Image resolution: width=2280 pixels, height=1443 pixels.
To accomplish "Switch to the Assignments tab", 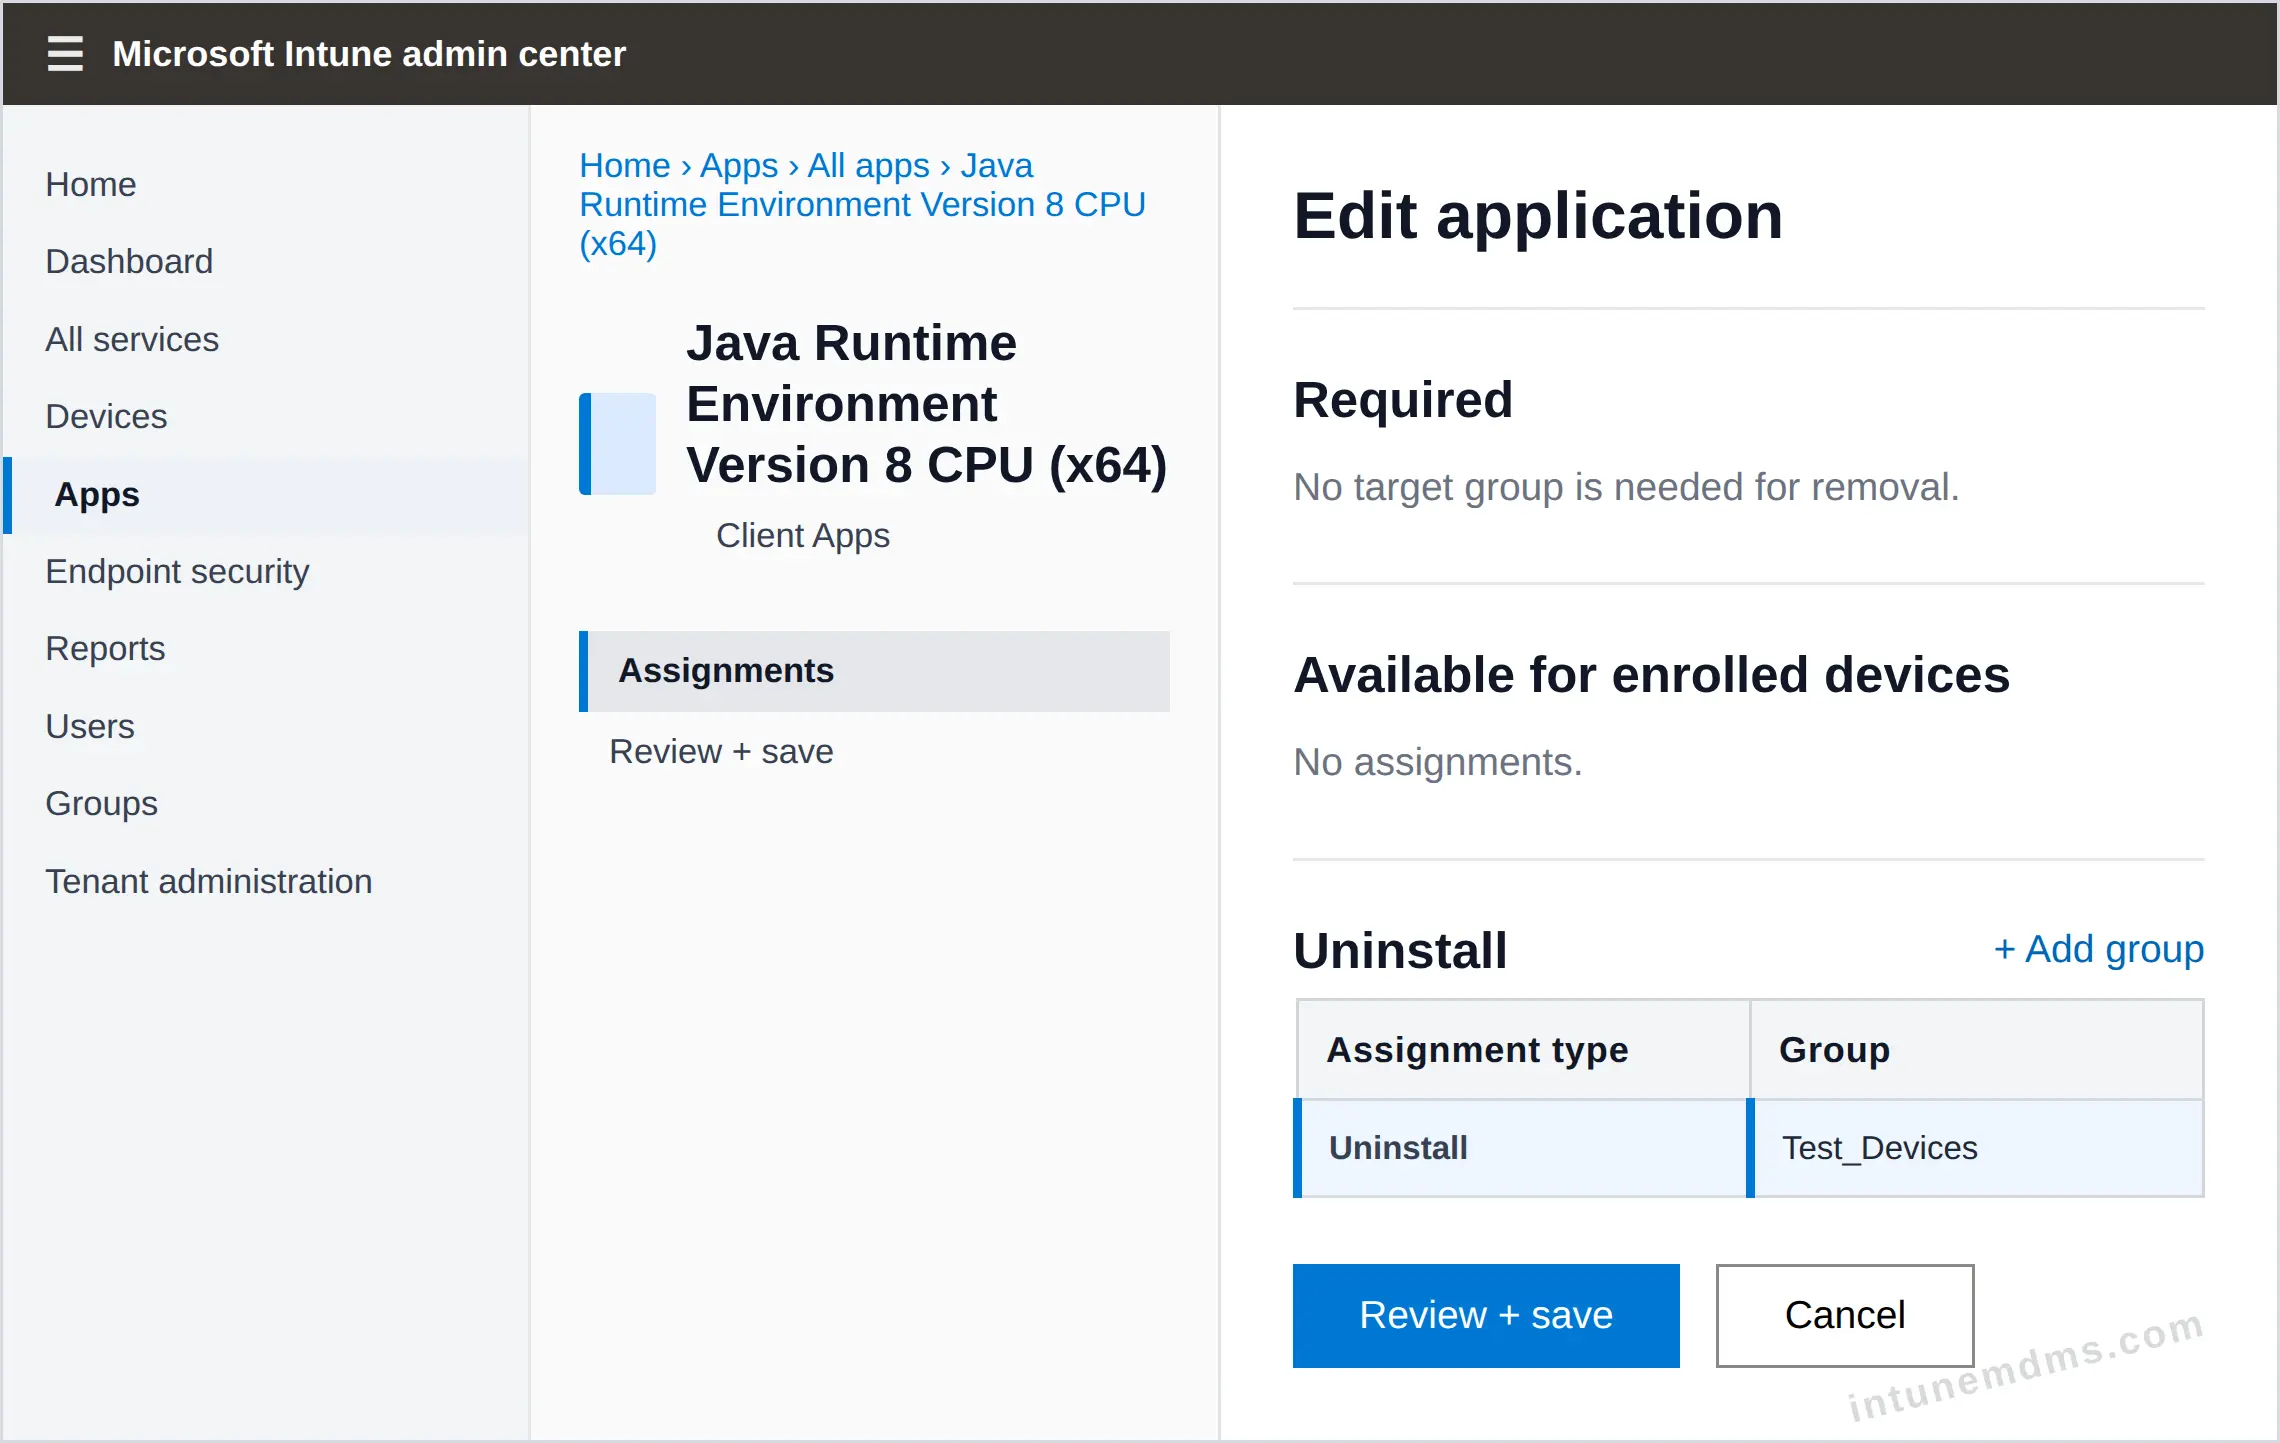I will click(874, 671).
